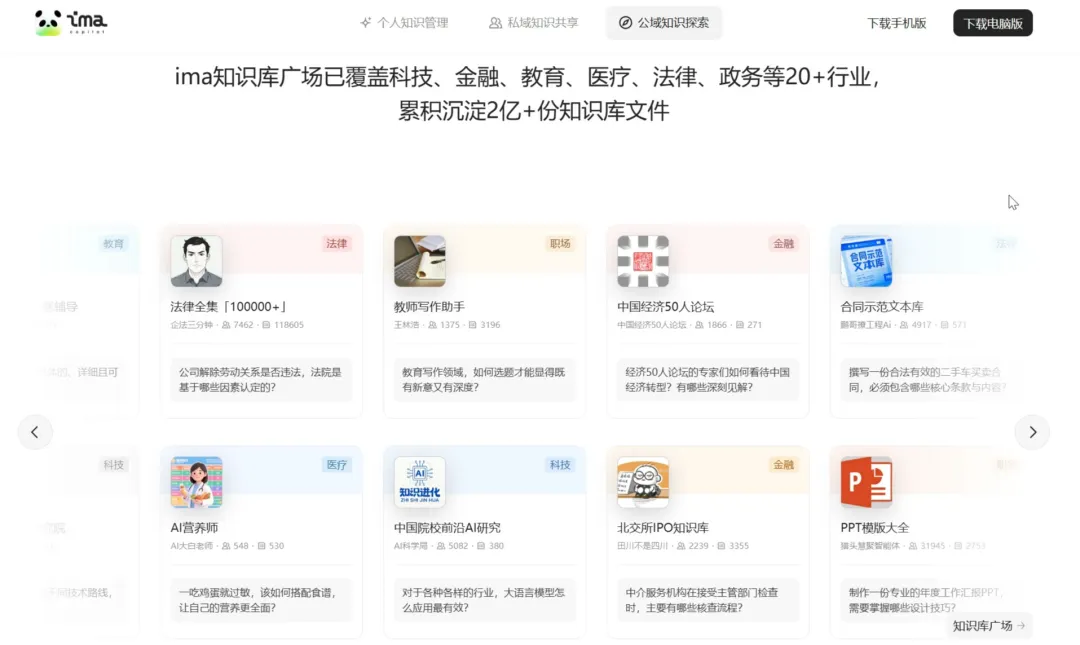The image size is (1080, 645).
Task: Click member icon next to 548
Action: point(226,546)
